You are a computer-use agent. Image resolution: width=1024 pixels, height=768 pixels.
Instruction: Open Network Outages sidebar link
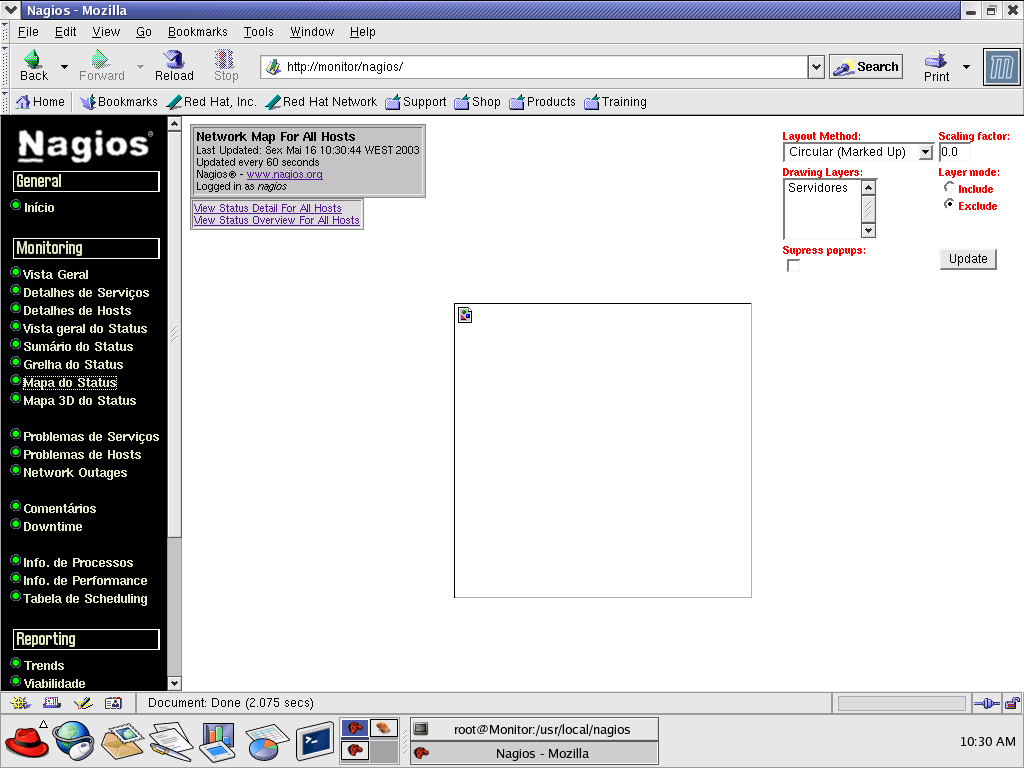tap(75, 473)
